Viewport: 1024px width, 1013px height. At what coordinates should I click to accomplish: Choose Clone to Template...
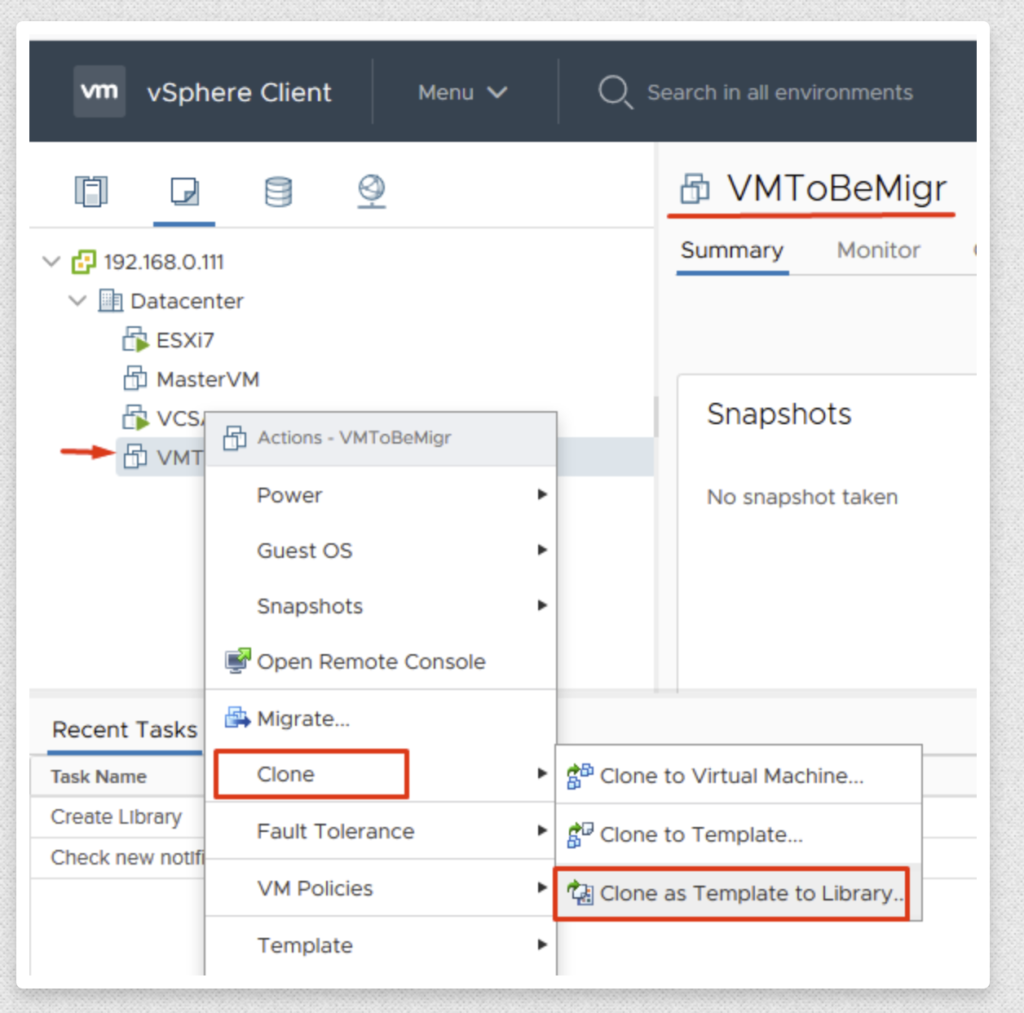[x=739, y=835]
